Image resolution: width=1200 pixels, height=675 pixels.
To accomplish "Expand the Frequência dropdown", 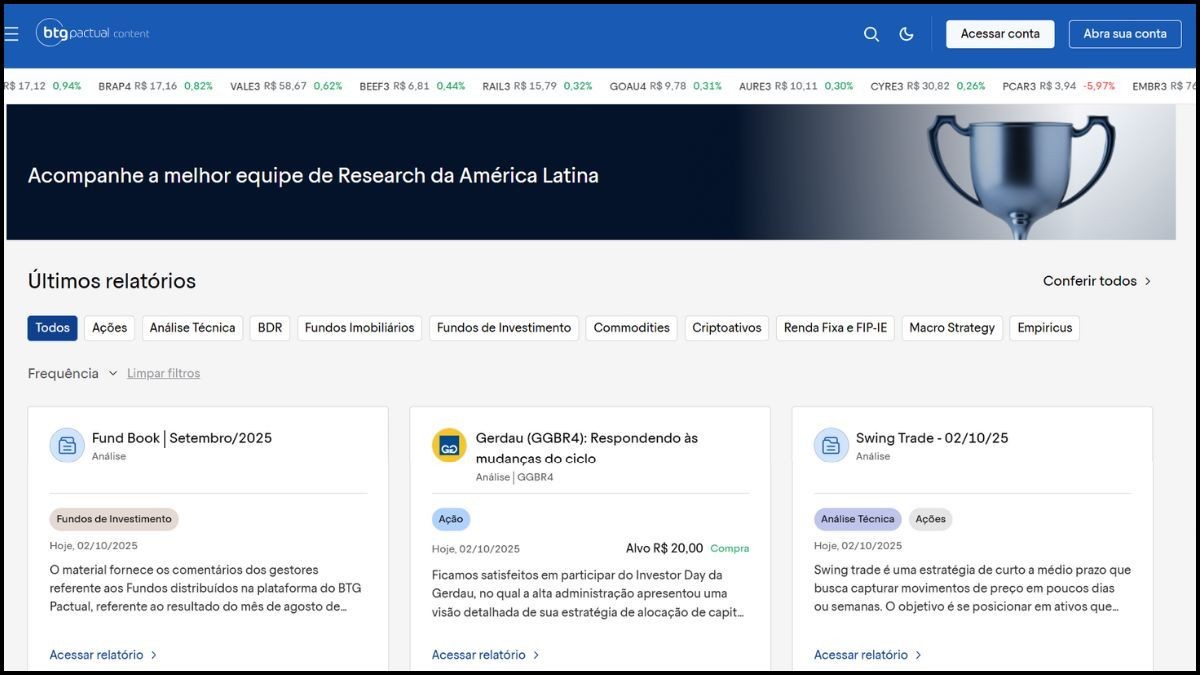I will [x=73, y=373].
